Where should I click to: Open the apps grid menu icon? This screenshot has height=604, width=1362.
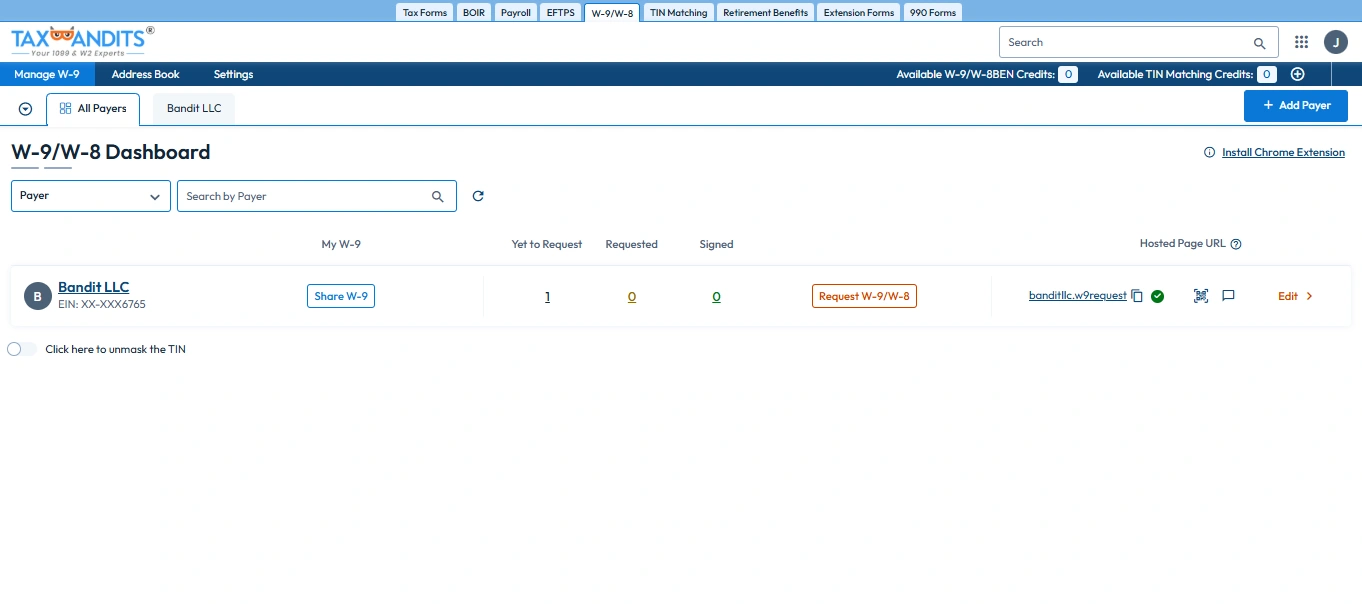click(x=1301, y=42)
